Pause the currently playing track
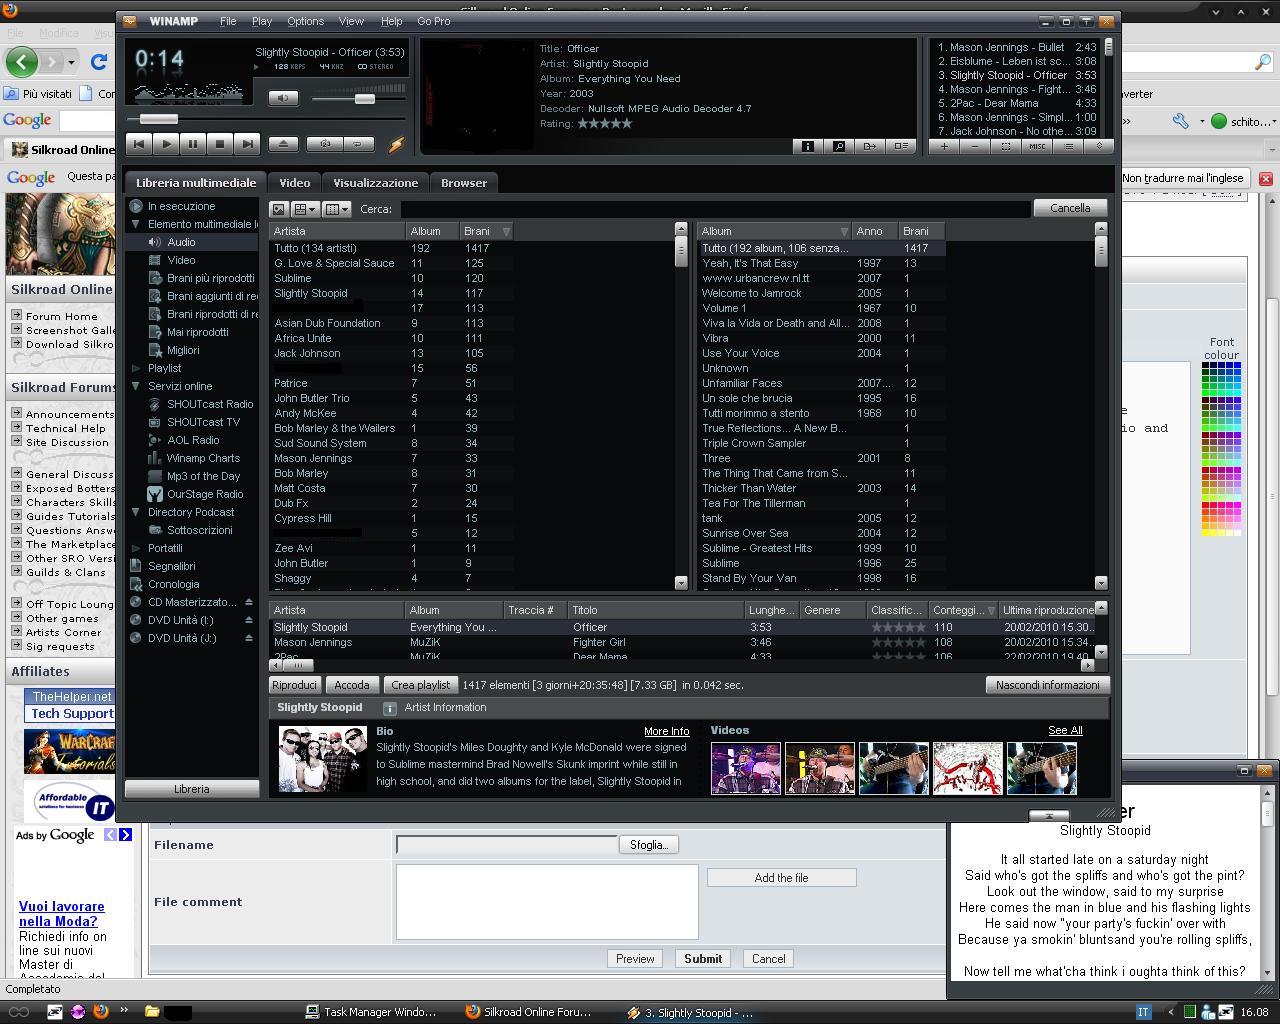The height and width of the screenshot is (1024, 1280). [193, 144]
